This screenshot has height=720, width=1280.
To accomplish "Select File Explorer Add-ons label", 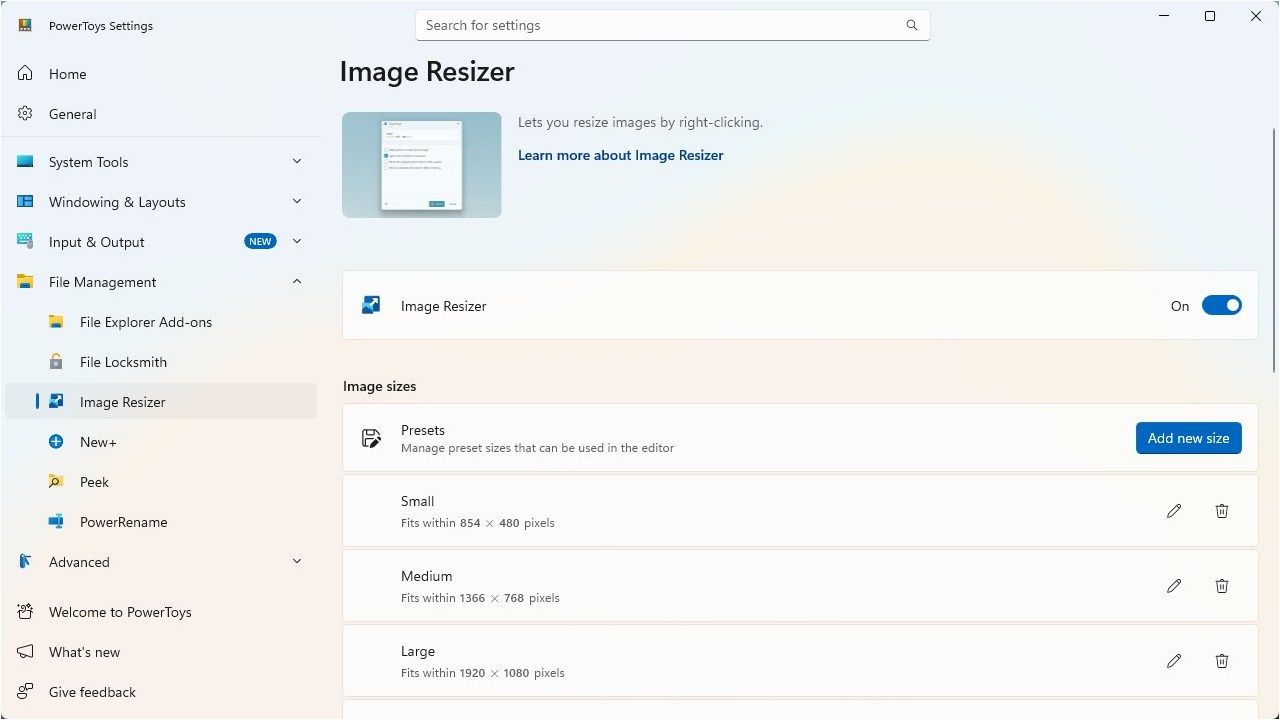I will coord(146,322).
